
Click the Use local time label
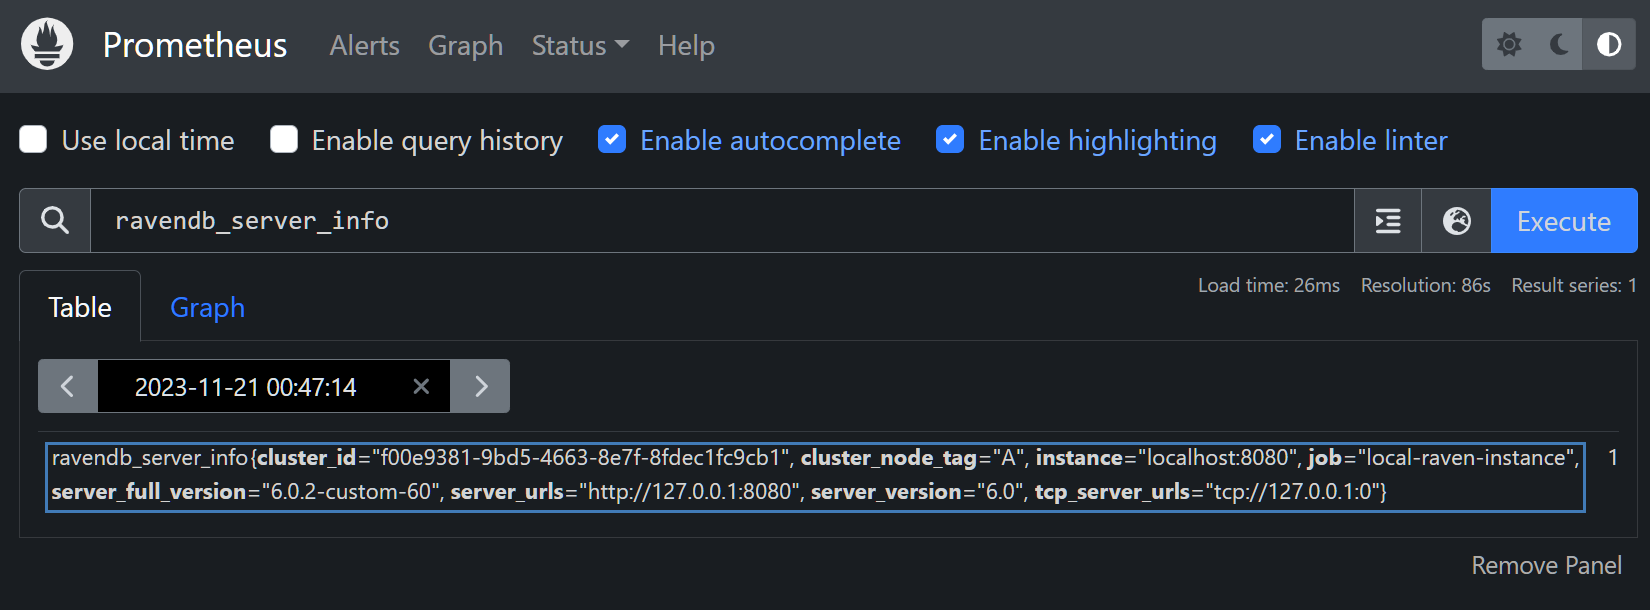tap(148, 140)
